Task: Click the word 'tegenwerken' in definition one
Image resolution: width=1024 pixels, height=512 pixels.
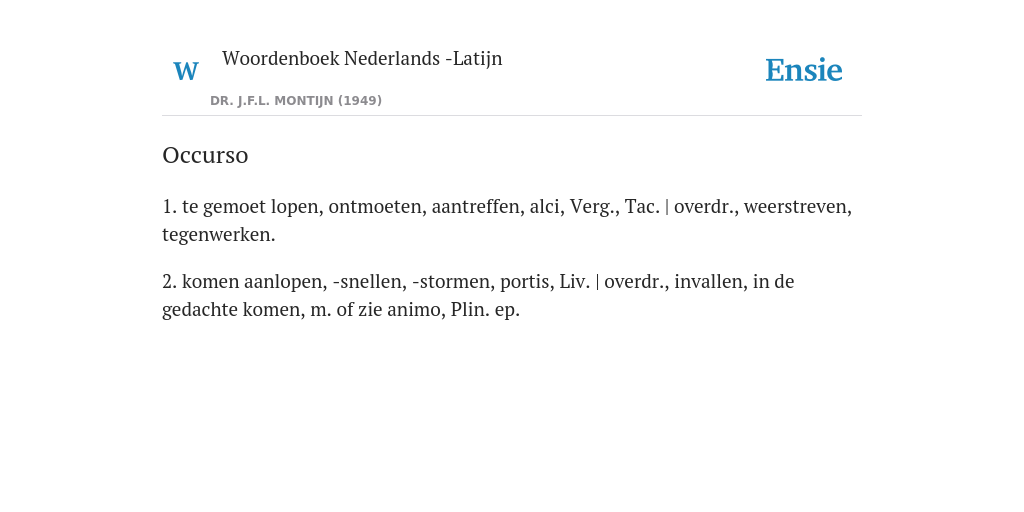Action: point(219,234)
